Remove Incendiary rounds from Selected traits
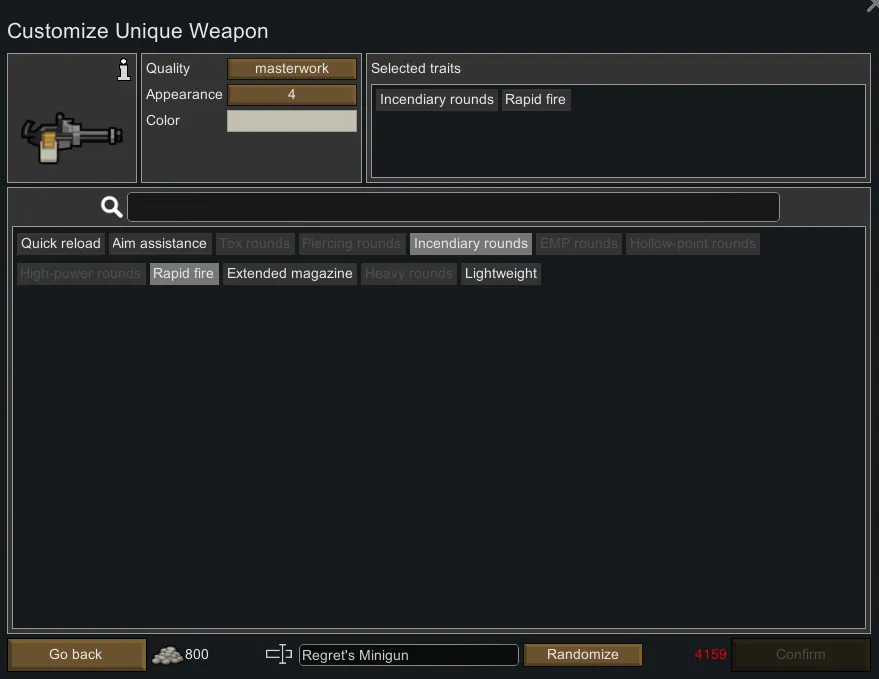This screenshot has height=679, width=879. tap(437, 100)
